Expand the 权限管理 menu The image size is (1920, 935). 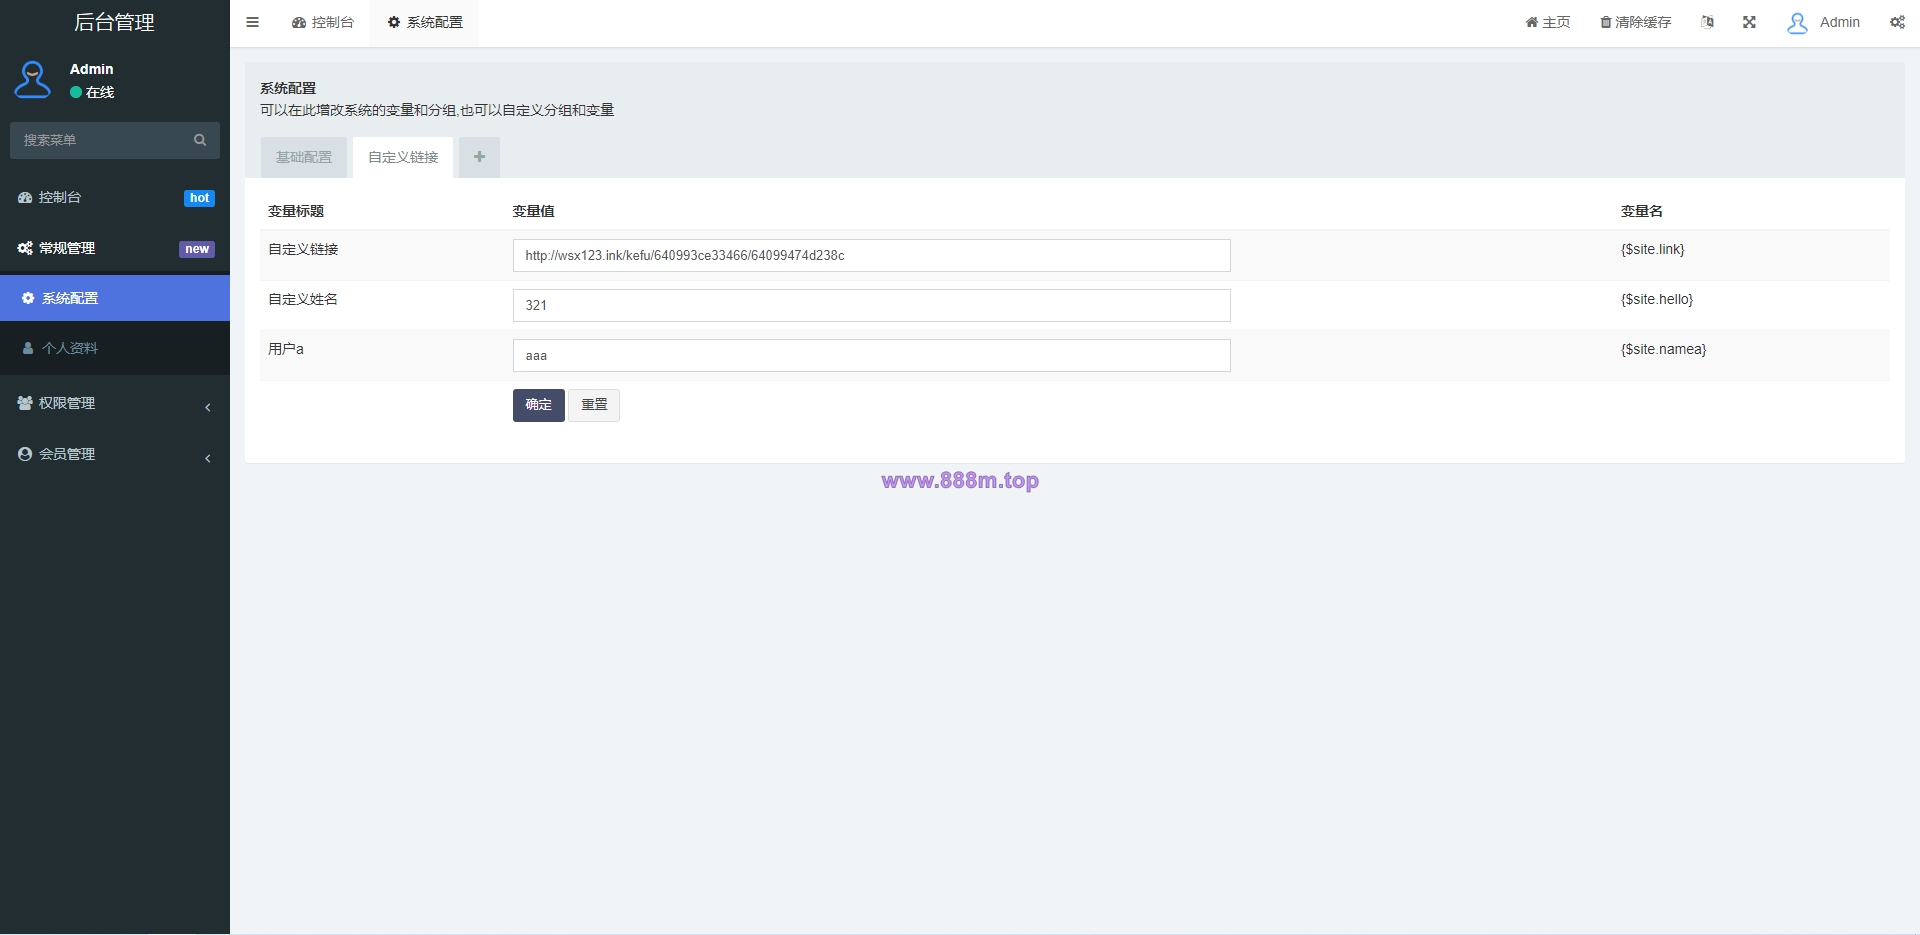pyautogui.click(x=115, y=403)
